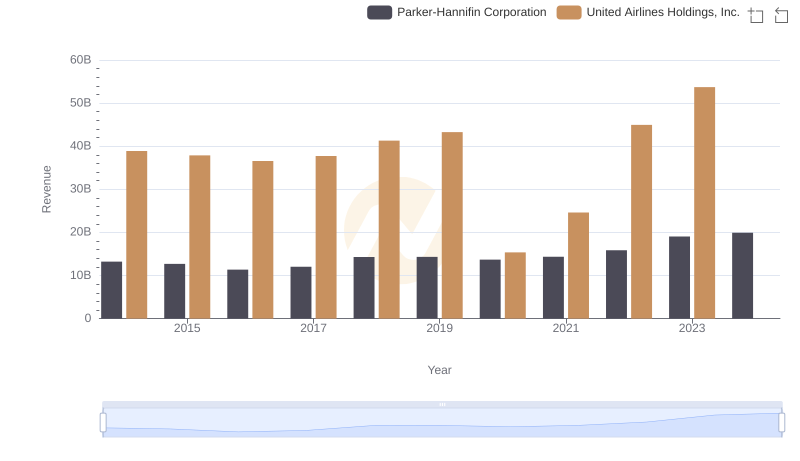
Task: Click the zoom reset icon
Action: point(782,15)
